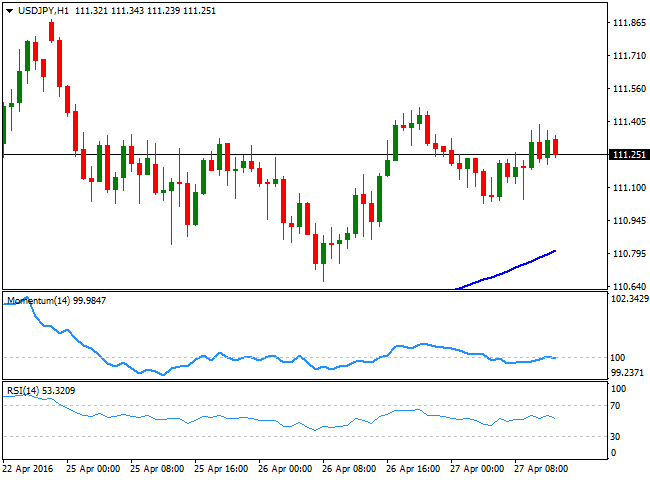Click the RSI 30 level label
Screen dimensions: 650x480
coord(615,436)
